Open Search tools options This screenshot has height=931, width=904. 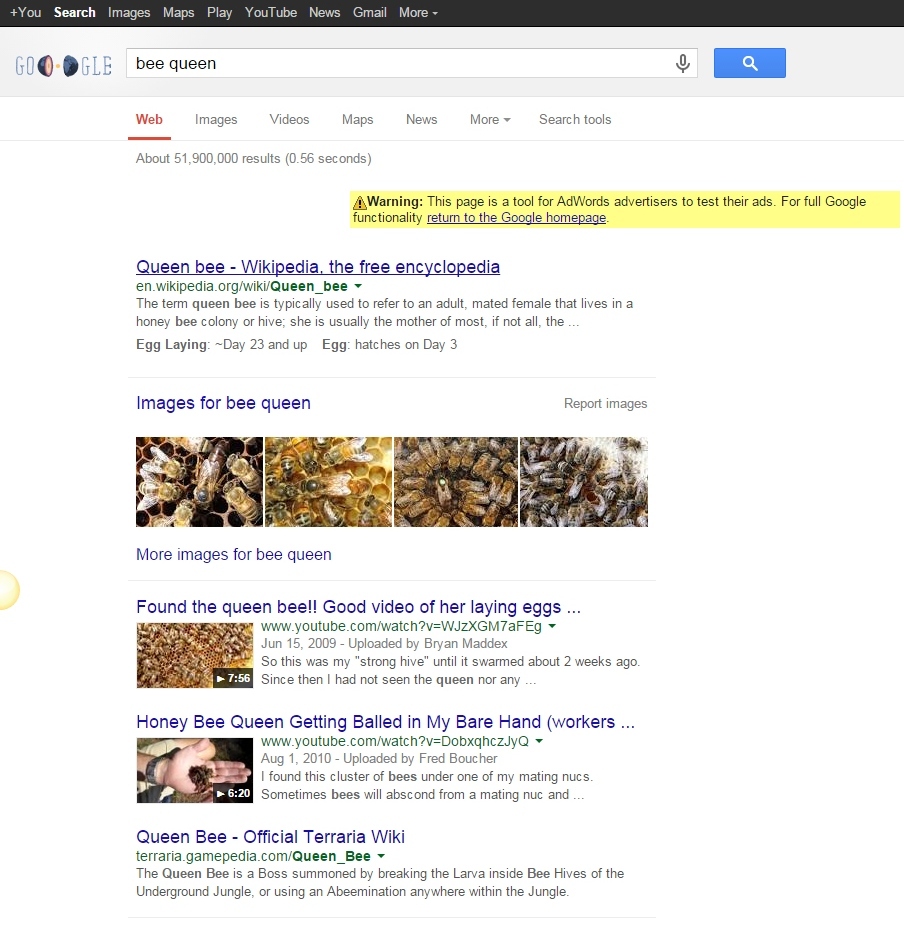click(x=575, y=119)
